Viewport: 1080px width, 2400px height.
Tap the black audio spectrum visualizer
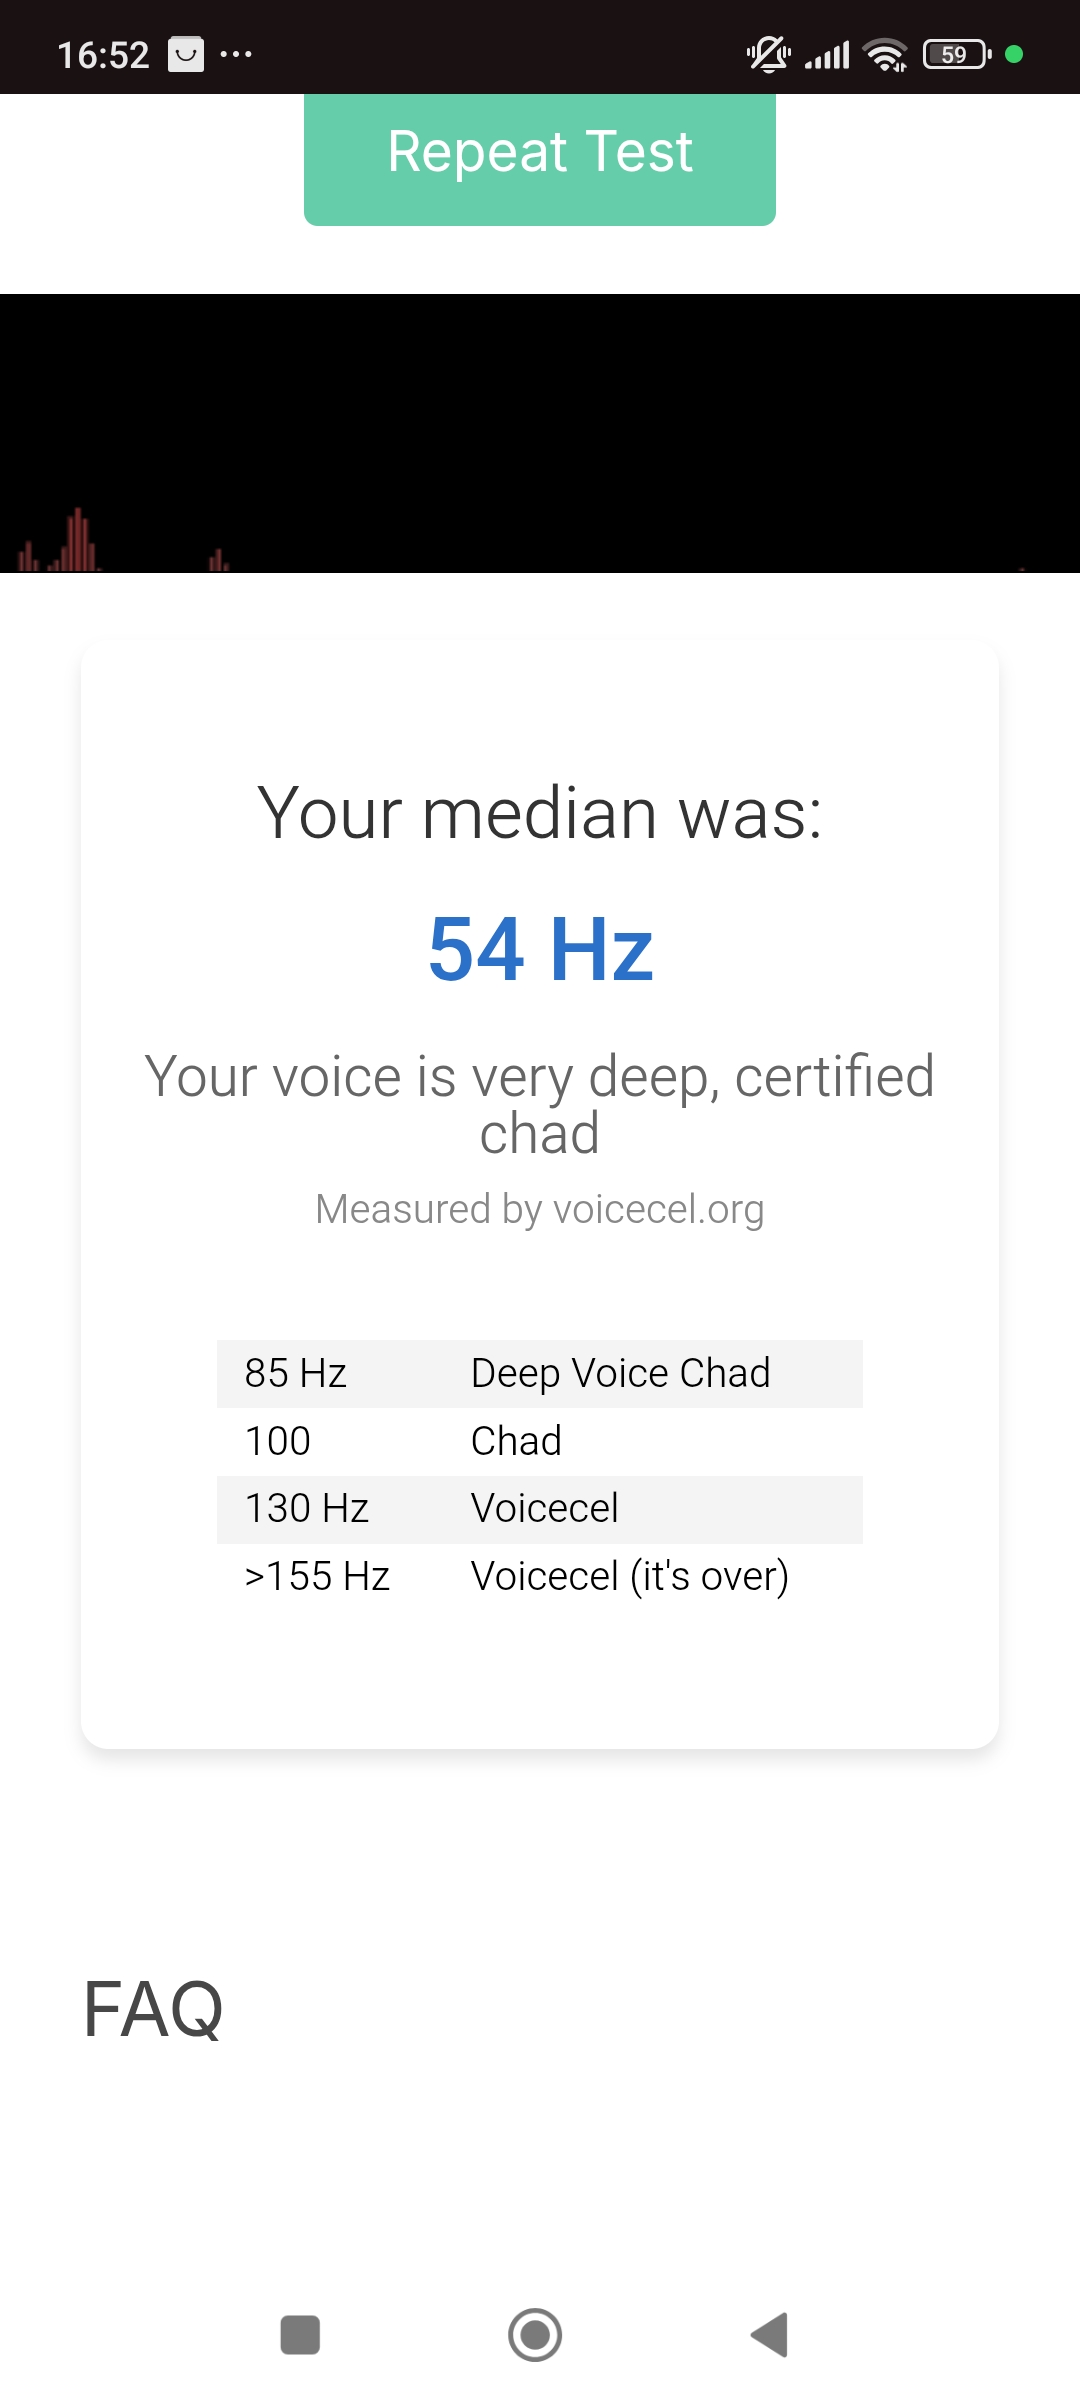pos(540,433)
